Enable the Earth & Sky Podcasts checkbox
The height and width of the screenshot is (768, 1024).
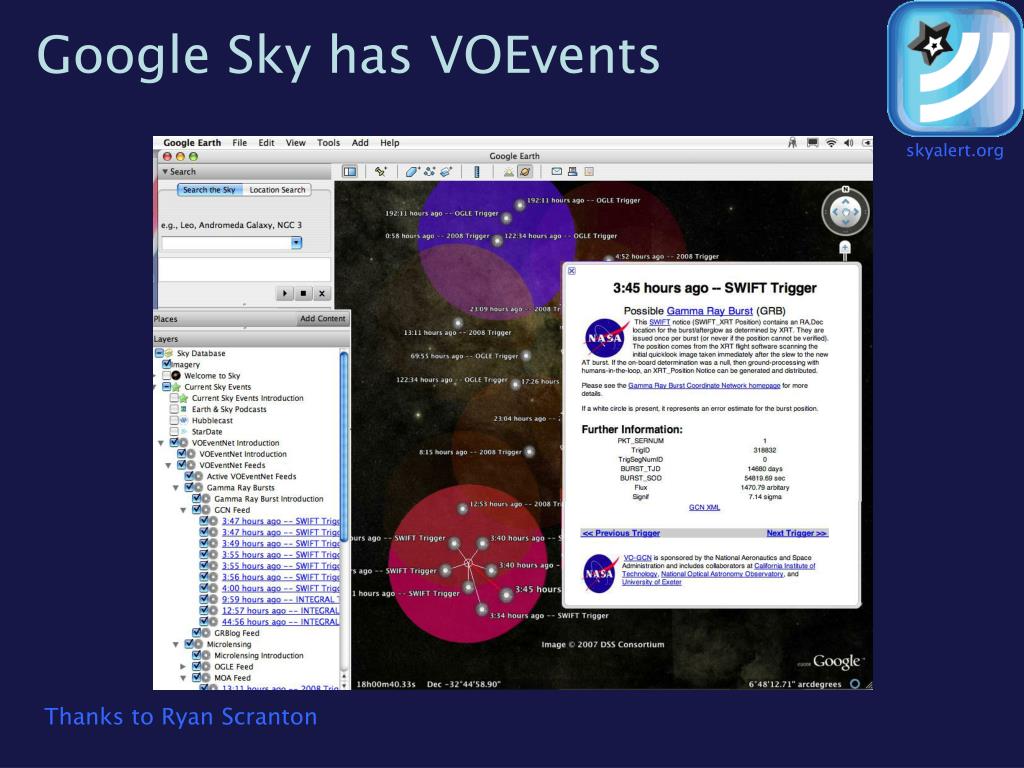pos(174,409)
